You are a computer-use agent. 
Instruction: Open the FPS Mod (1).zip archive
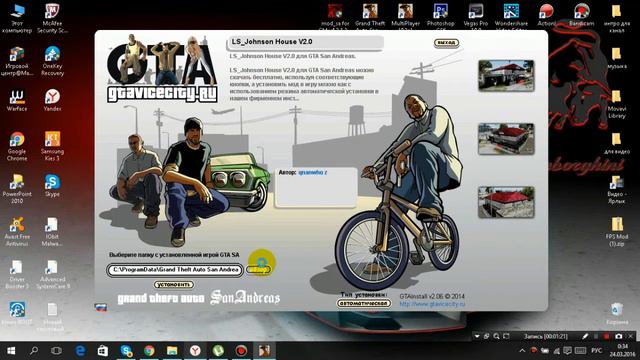[x=617, y=232]
